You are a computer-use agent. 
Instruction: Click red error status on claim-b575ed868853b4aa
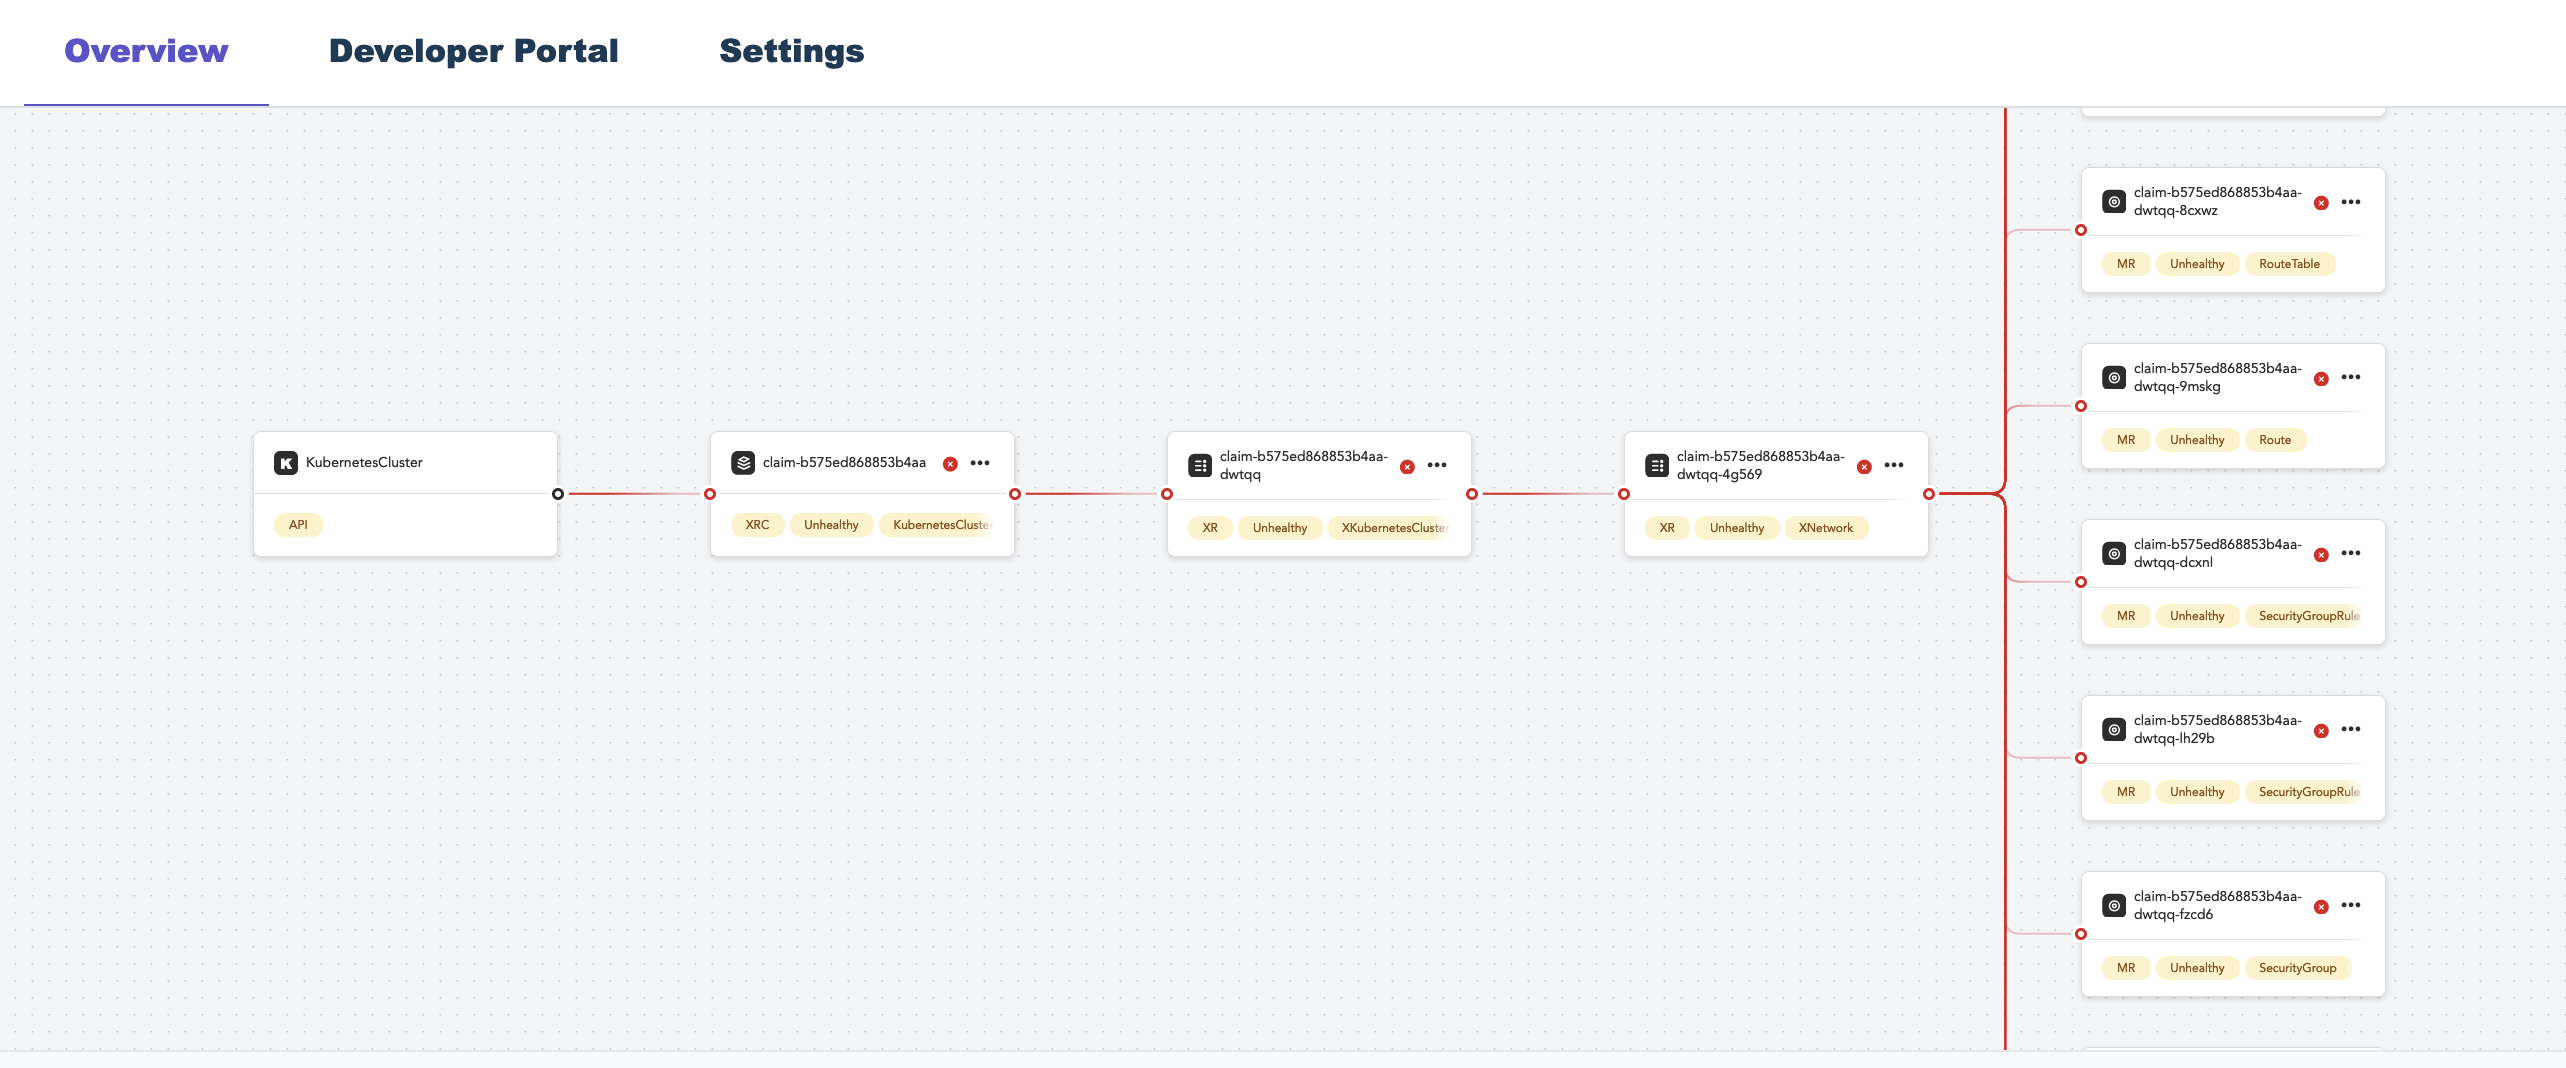coord(951,464)
